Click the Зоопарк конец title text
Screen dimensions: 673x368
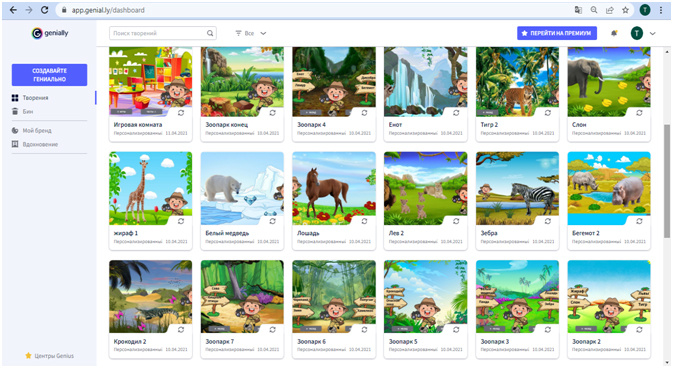[x=227, y=125]
